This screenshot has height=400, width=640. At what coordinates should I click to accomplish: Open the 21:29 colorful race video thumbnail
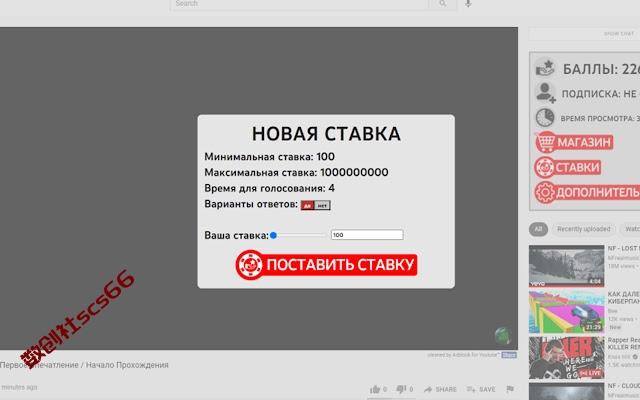click(x=567, y=312)
